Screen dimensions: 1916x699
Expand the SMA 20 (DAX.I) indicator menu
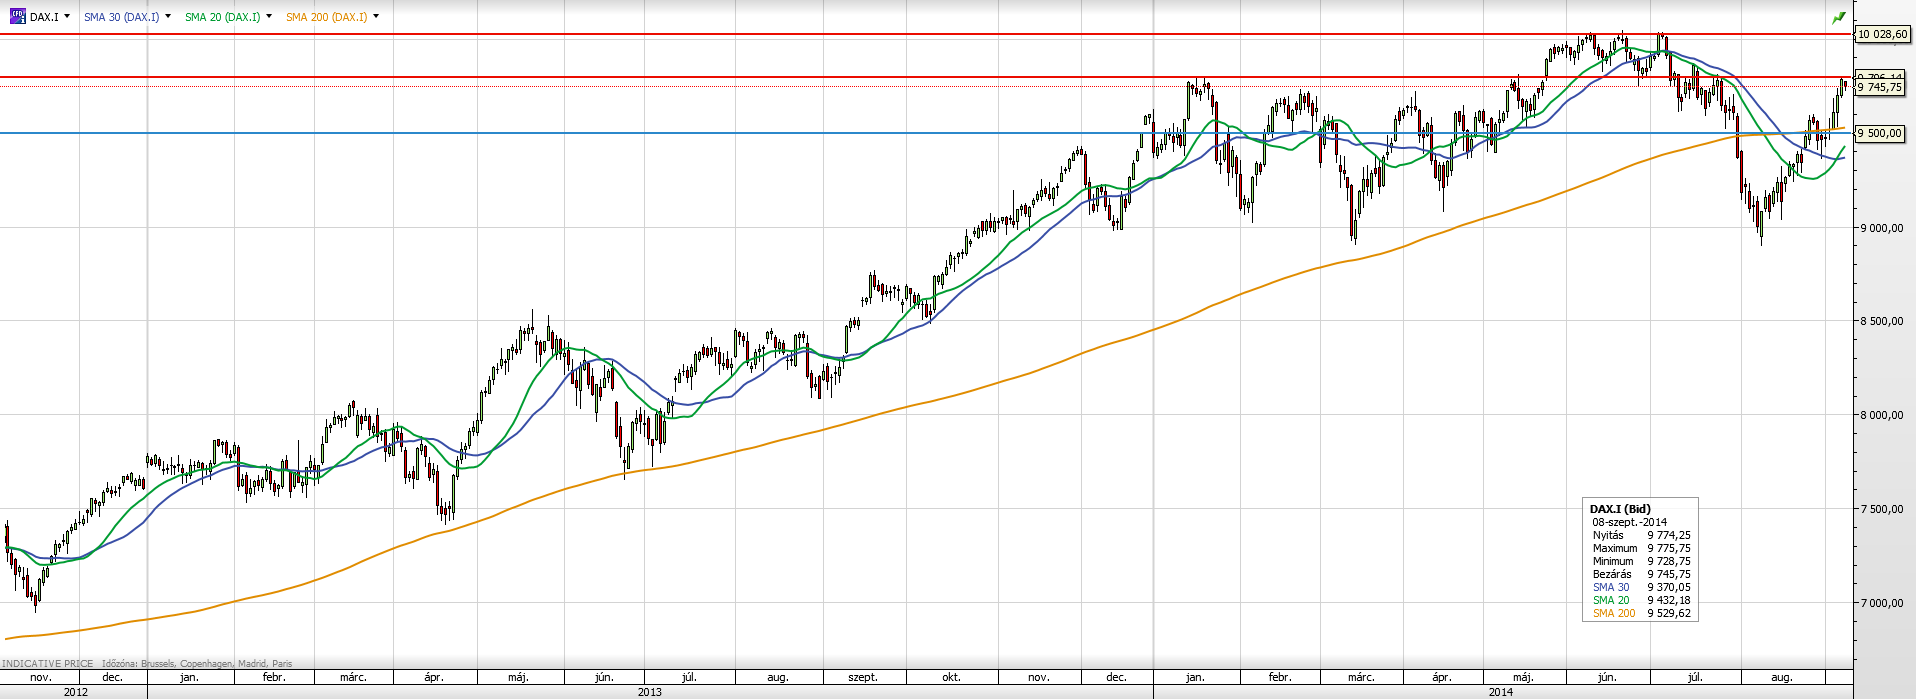(269, 16)
